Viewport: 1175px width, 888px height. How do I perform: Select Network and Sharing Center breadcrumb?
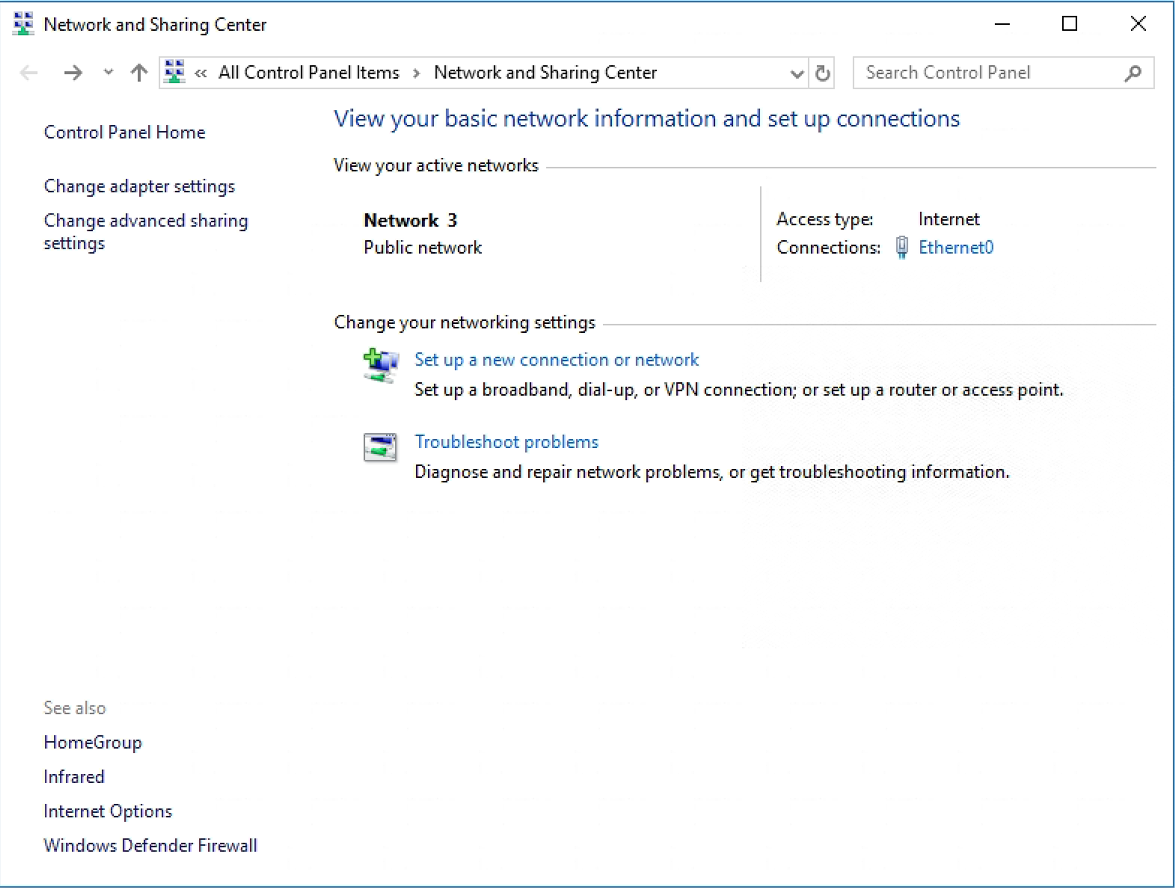pyautogui.click(x=546, y=73)
